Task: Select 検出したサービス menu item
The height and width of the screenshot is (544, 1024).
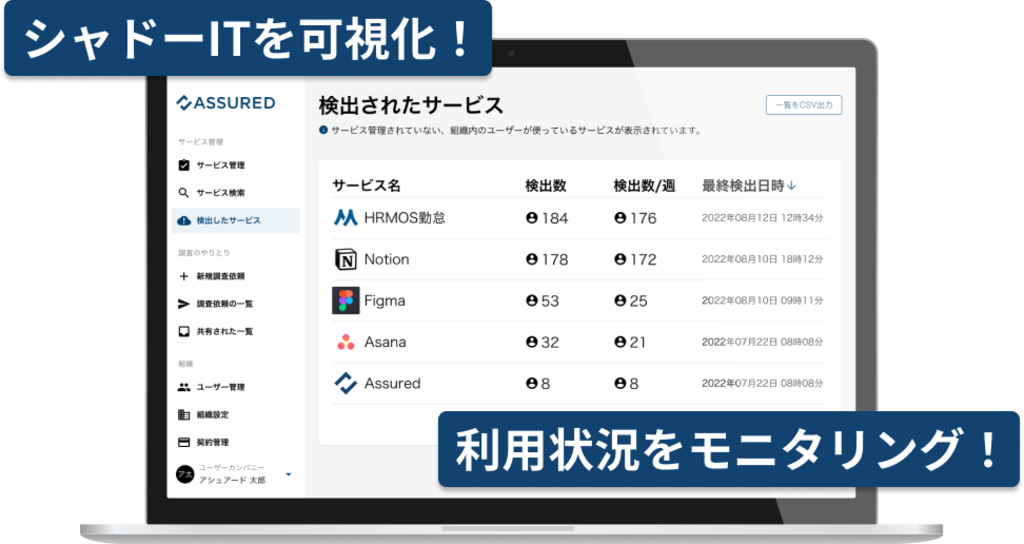Action: point(236,221)
